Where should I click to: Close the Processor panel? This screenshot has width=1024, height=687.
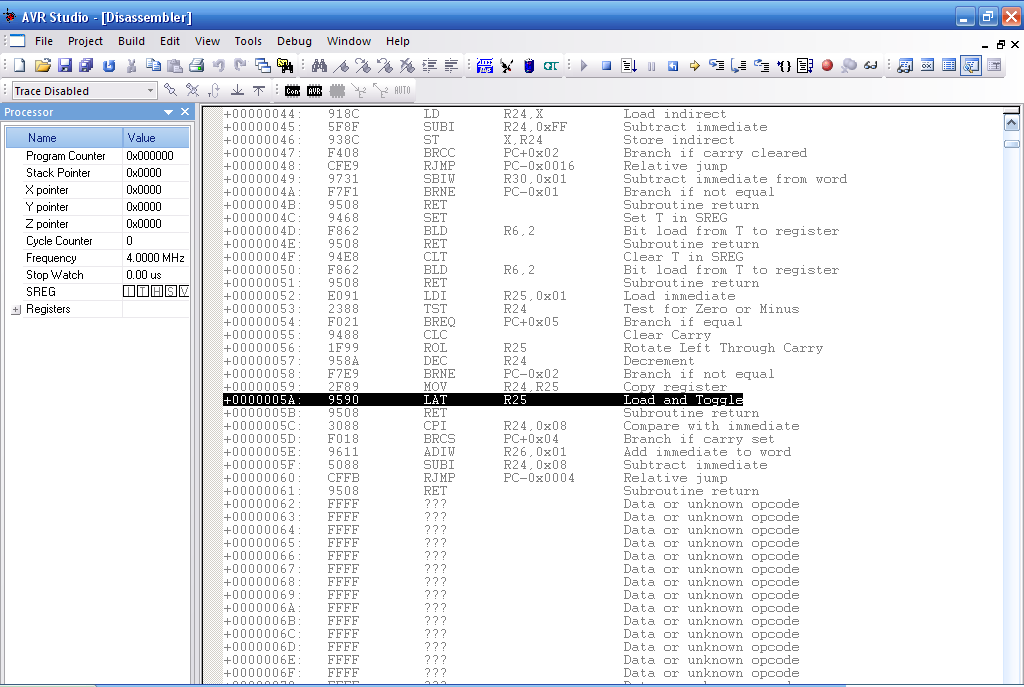pos(185,112)
